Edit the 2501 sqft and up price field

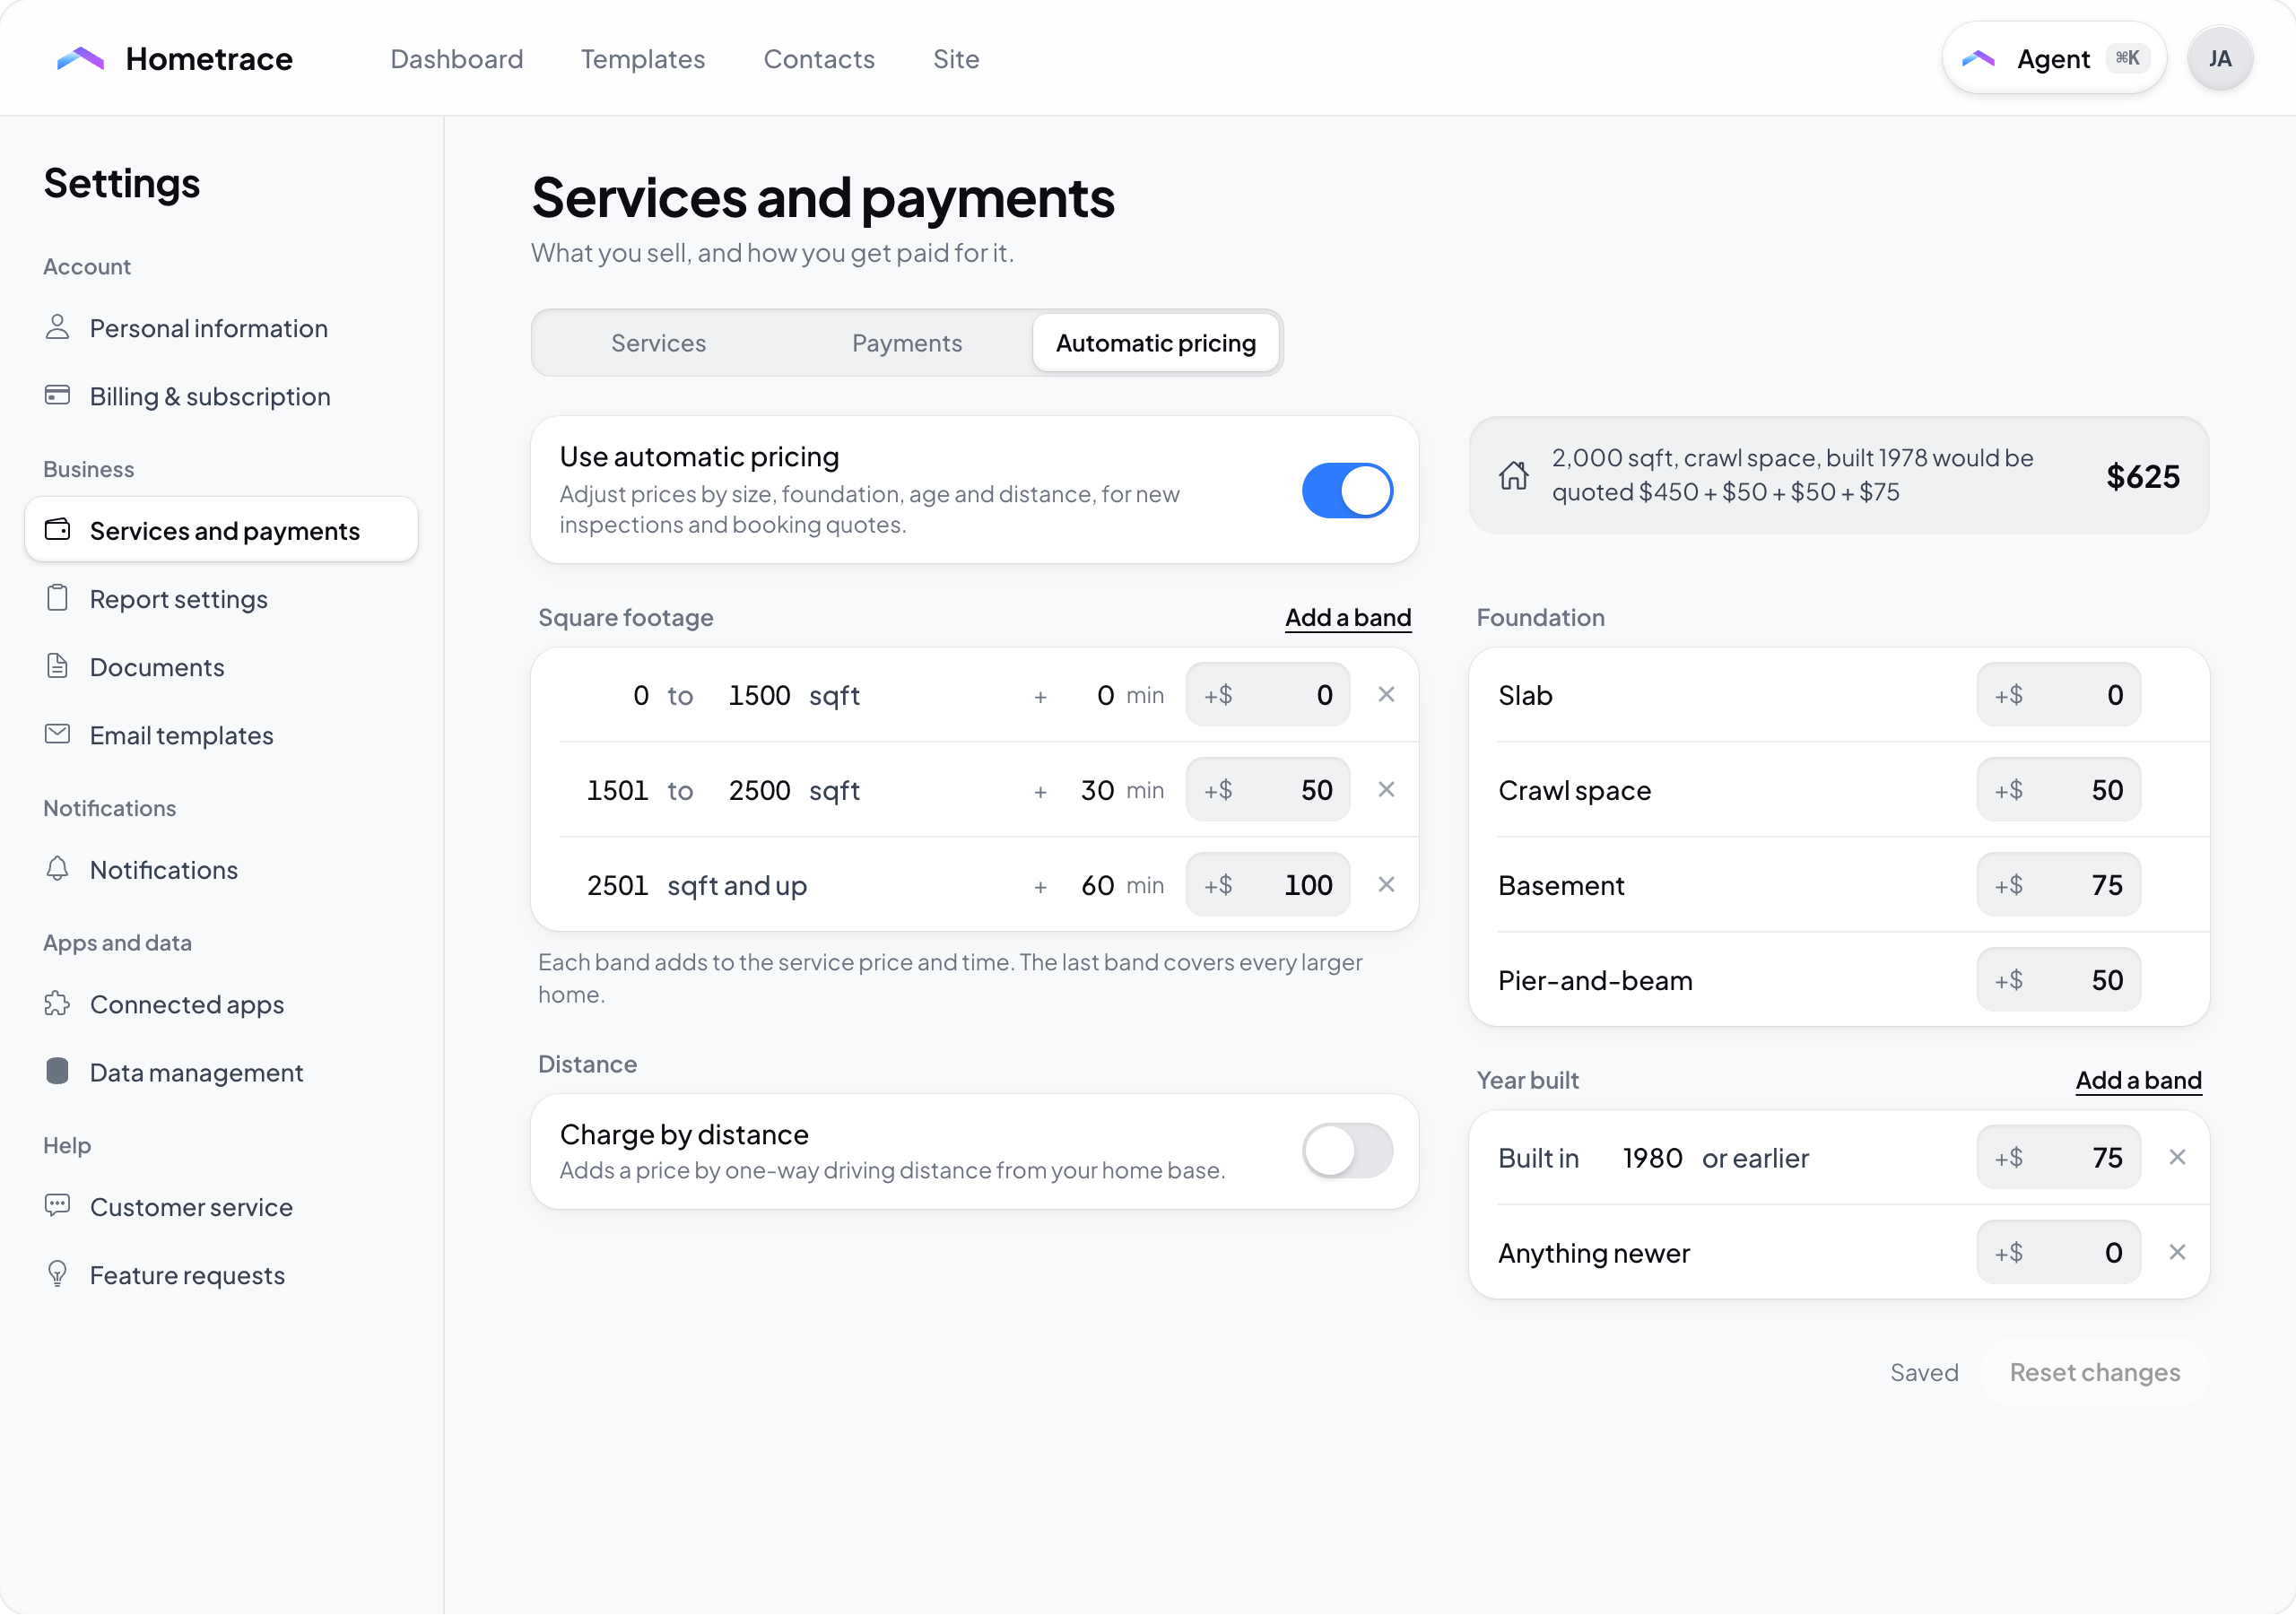(1267, 885)
